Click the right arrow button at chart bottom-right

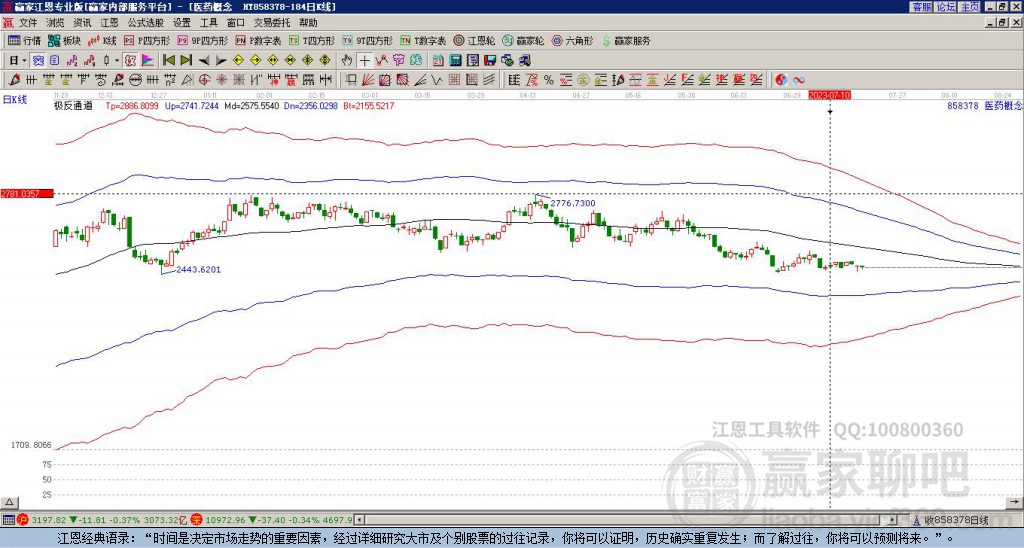1015,502
